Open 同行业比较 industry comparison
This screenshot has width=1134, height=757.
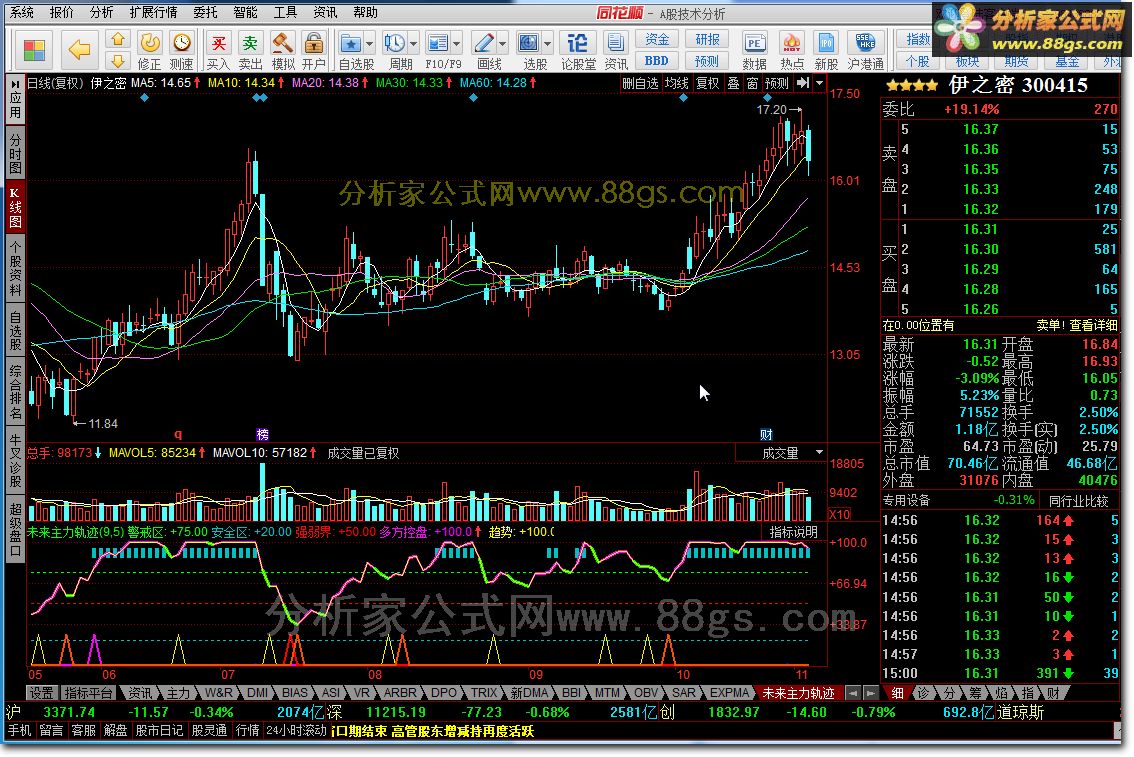(1078, 500)
